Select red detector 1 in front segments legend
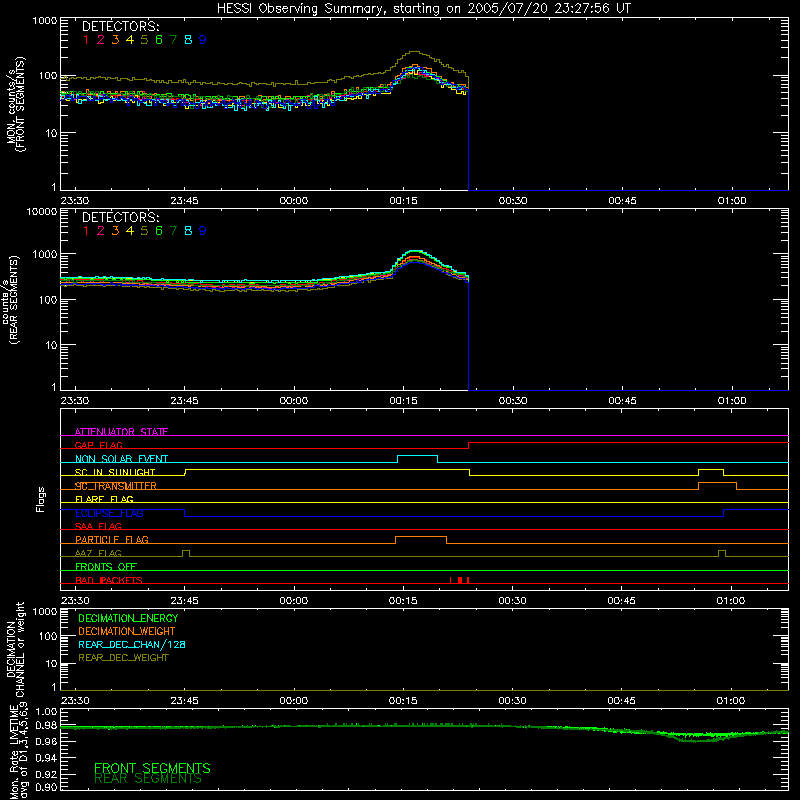Image resolution: width=800 pixels, height=800 pixels. [x=86, y=40]
